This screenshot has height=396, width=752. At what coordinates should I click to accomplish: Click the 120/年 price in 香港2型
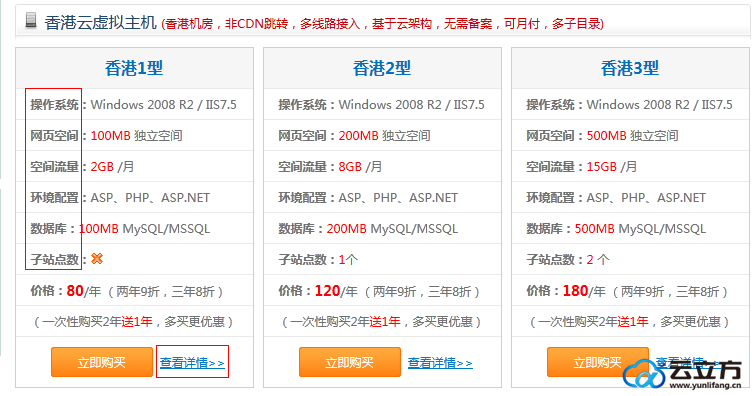point(336,291)
